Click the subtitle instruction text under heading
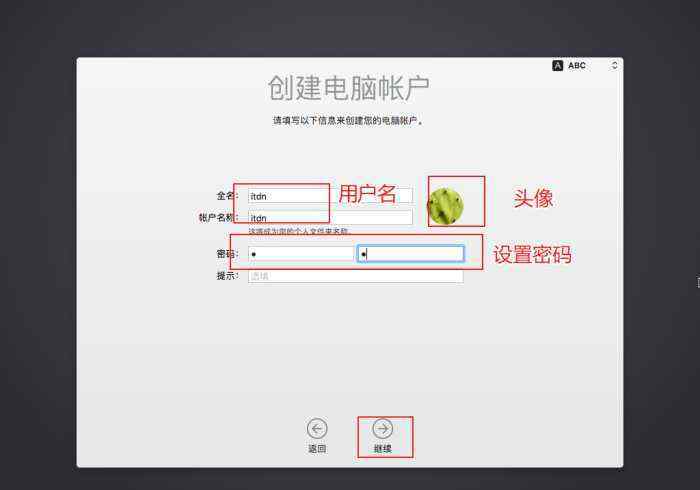Viewport: 700px width, 490px height. [x=348, y=120]
